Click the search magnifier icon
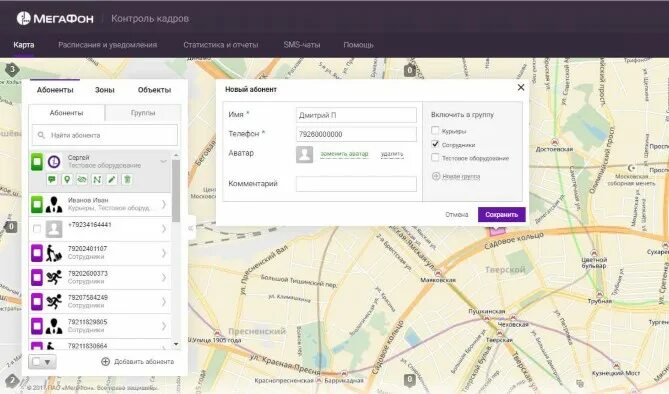Viewport: 669px width, 394px height. (41, 135)
